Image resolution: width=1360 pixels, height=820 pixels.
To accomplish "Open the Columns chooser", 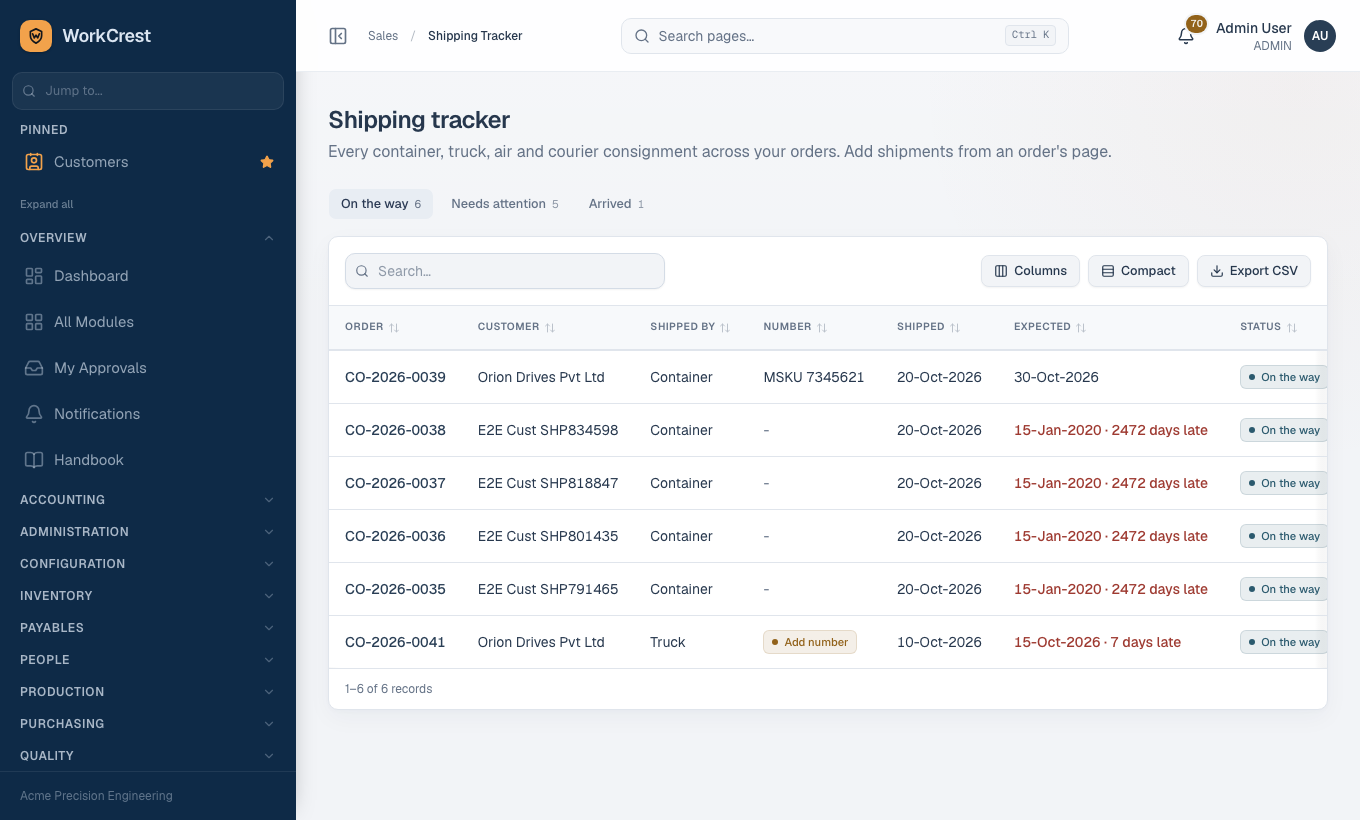I will click(1030, 271).
